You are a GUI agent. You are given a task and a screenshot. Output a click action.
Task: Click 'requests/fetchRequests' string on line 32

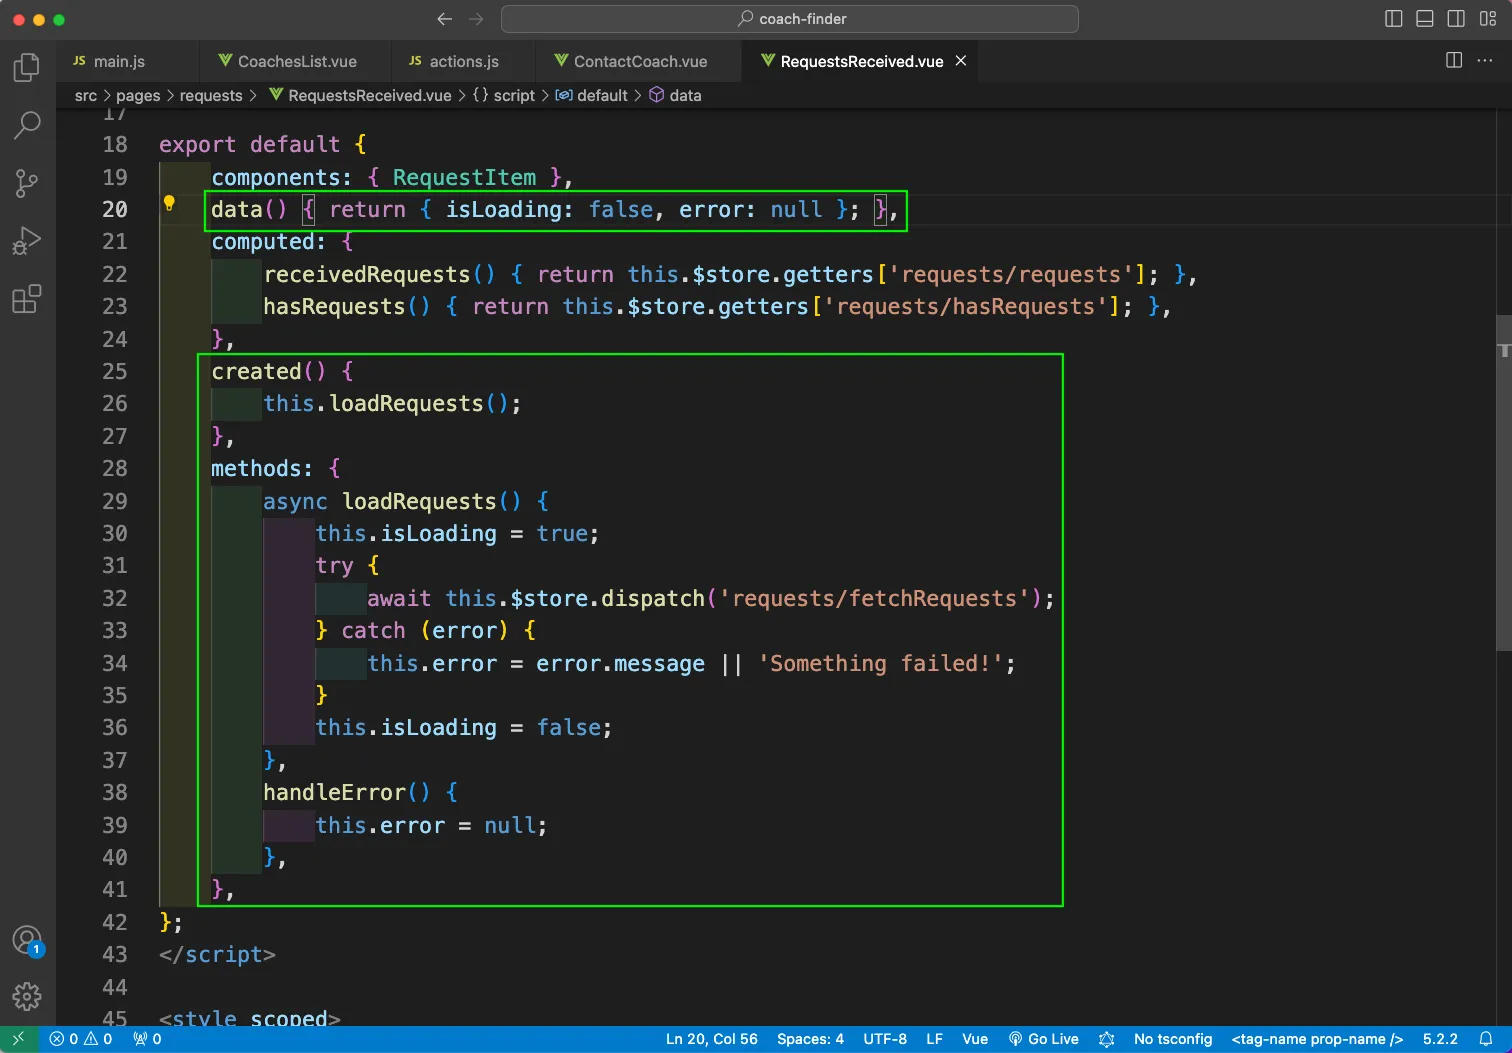875,598
